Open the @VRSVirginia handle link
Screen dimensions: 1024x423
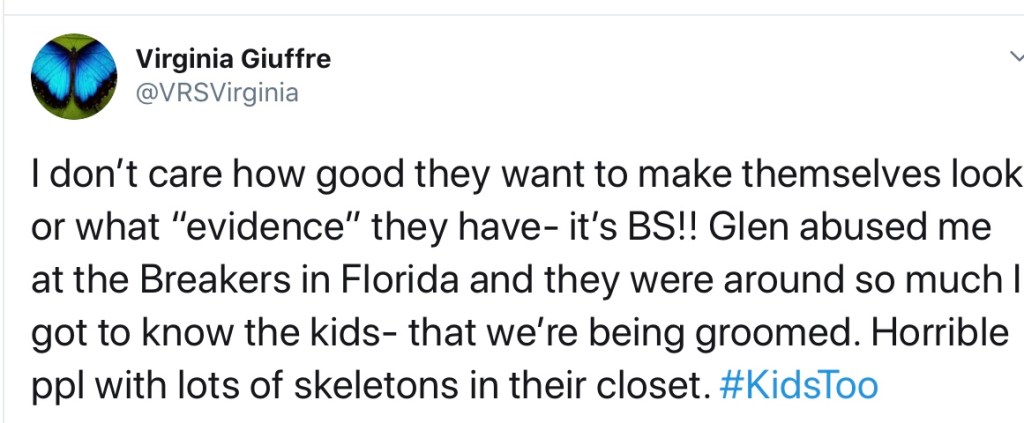[x=217, y=92]
